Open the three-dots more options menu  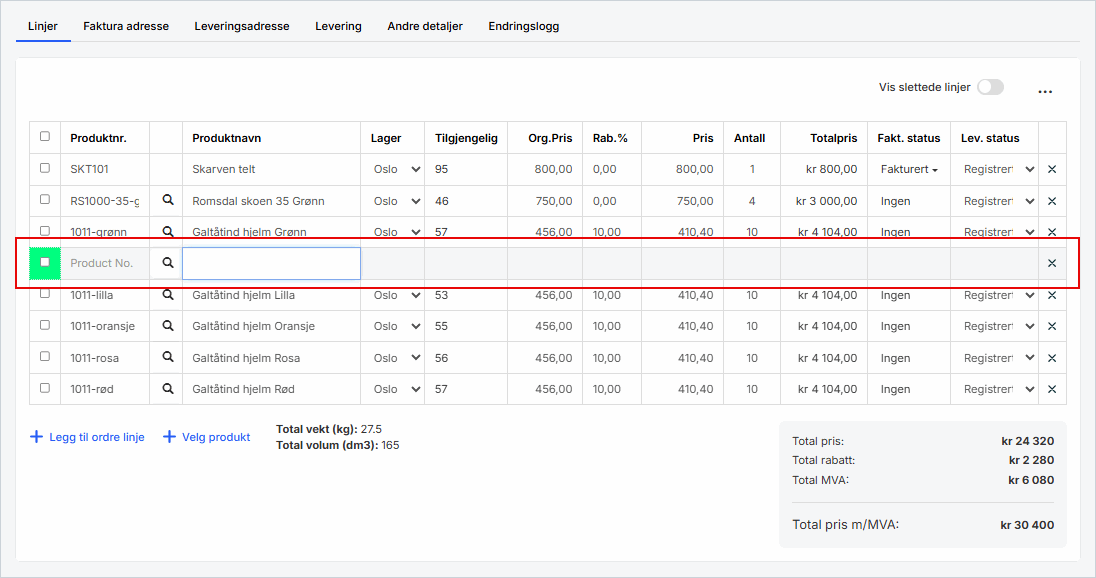click(x=1045, y=91)
